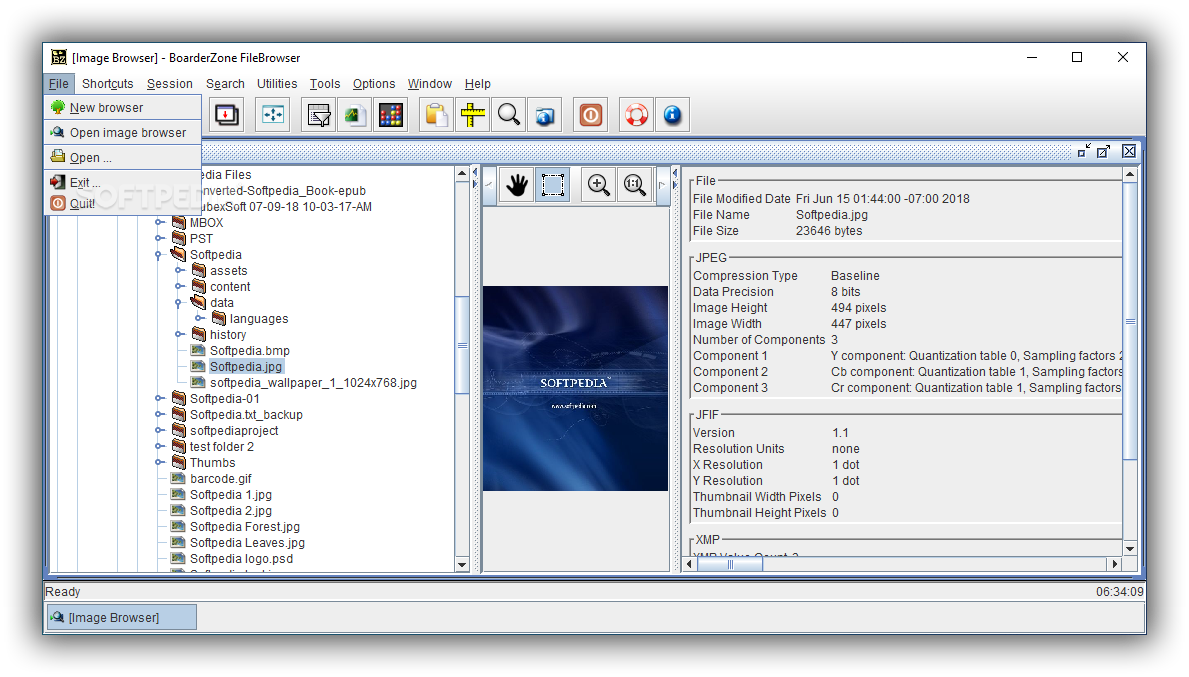Open the Options menu
Image resolution: width=1189 pixels, height=677 pixels.
click(x=374, y=84)
